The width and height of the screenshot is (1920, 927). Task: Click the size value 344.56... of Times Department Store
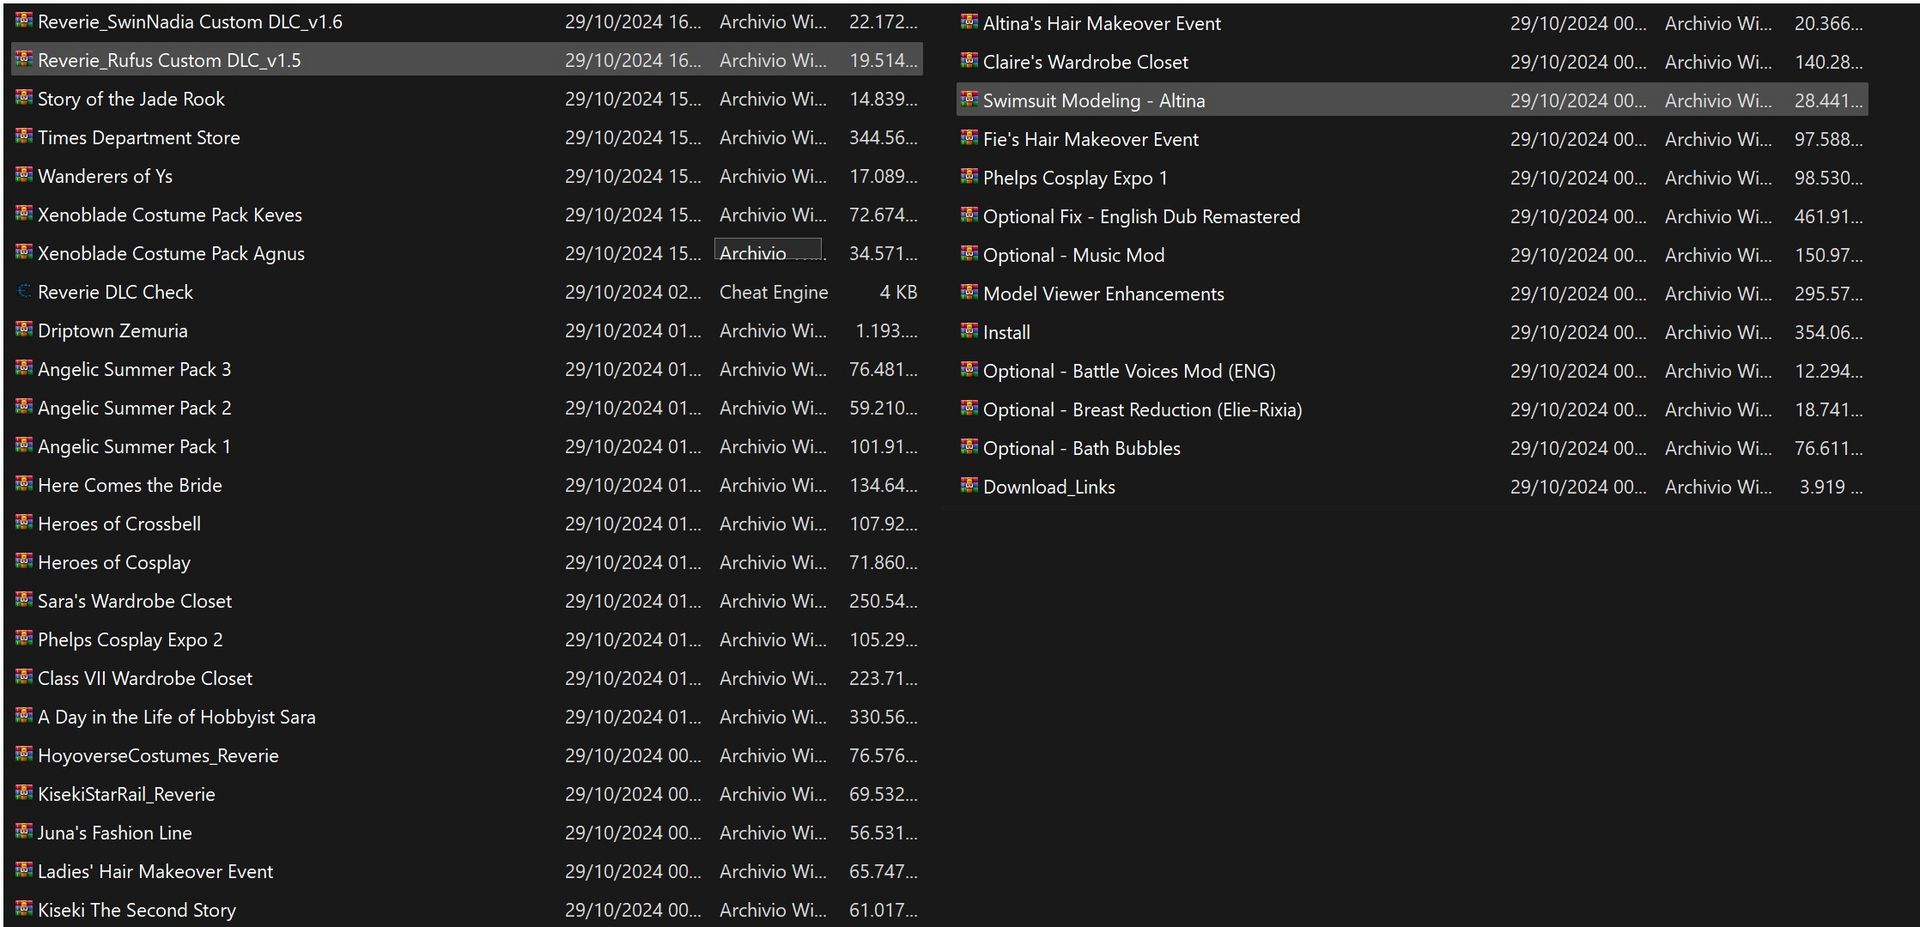click(x=883, y=138)
